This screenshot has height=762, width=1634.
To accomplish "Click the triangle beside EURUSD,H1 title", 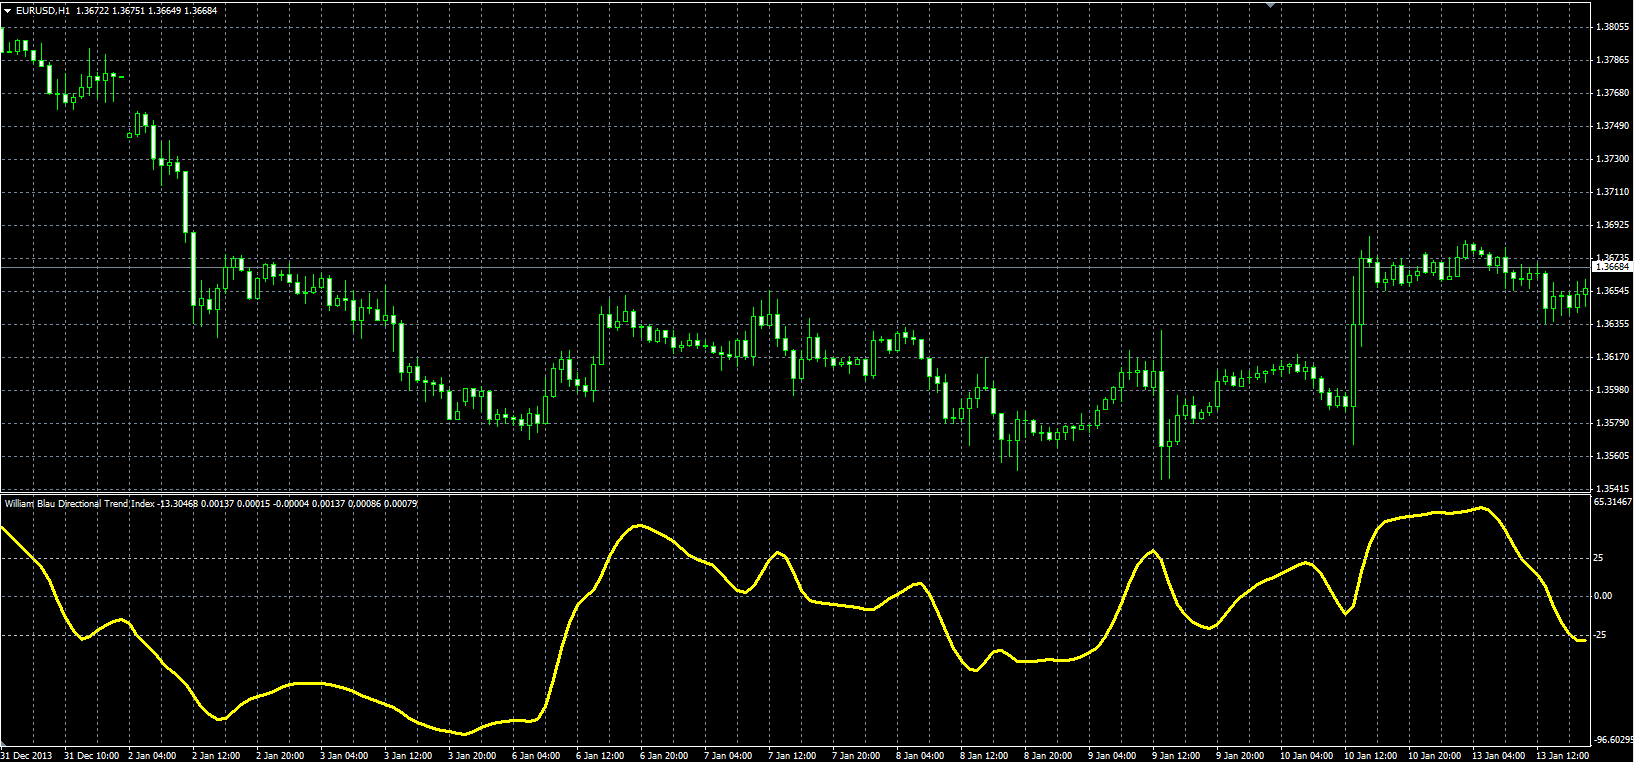I will coord(8,10).
